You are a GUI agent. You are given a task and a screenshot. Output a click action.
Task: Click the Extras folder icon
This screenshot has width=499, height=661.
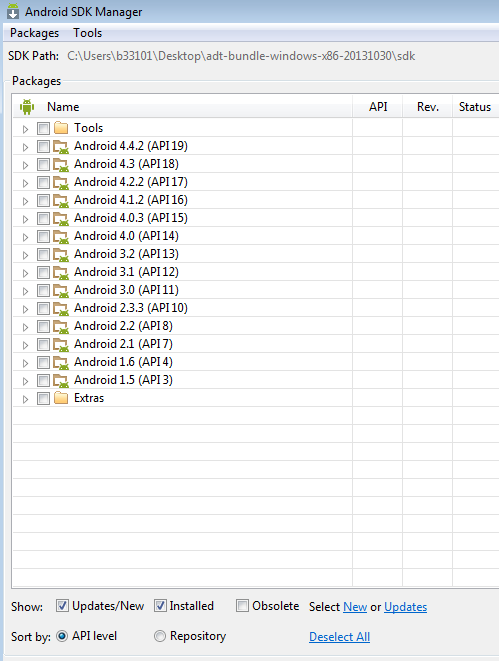pyautogui.click(x=61, y=398)
